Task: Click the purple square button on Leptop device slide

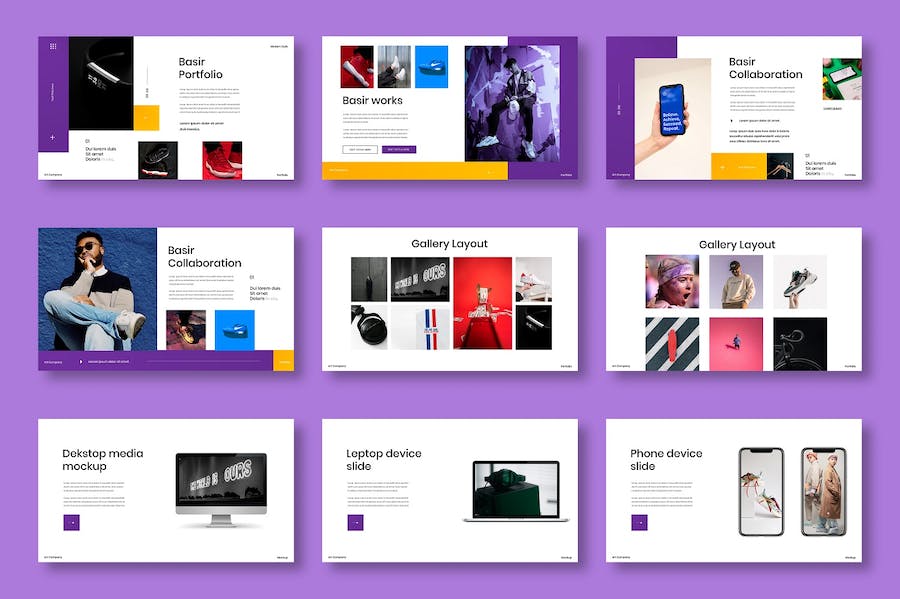Action: point(355,522)
